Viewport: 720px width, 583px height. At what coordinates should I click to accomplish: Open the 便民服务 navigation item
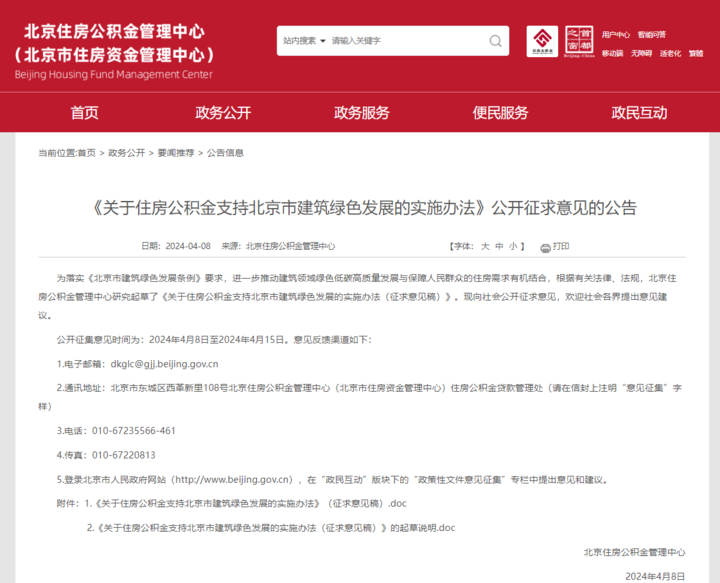(x=501, y=112)
